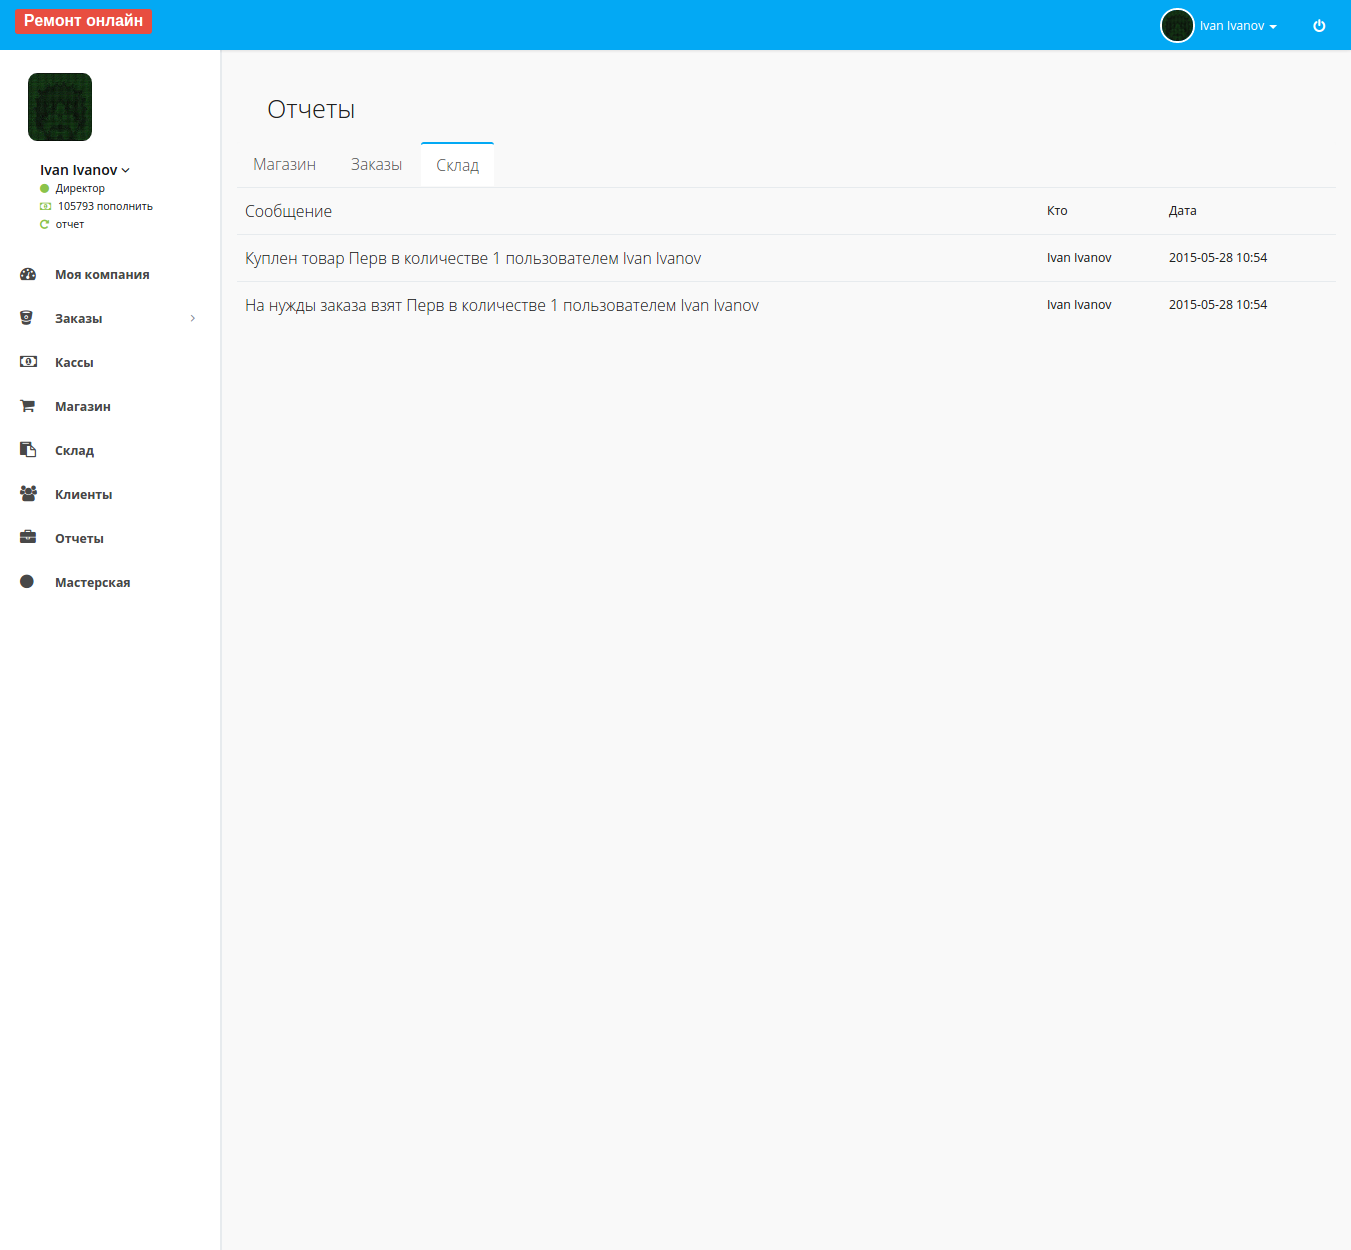Select the "Куплен товар Перв" message row
This screenshot has height=1250, width=1351.
473,258
